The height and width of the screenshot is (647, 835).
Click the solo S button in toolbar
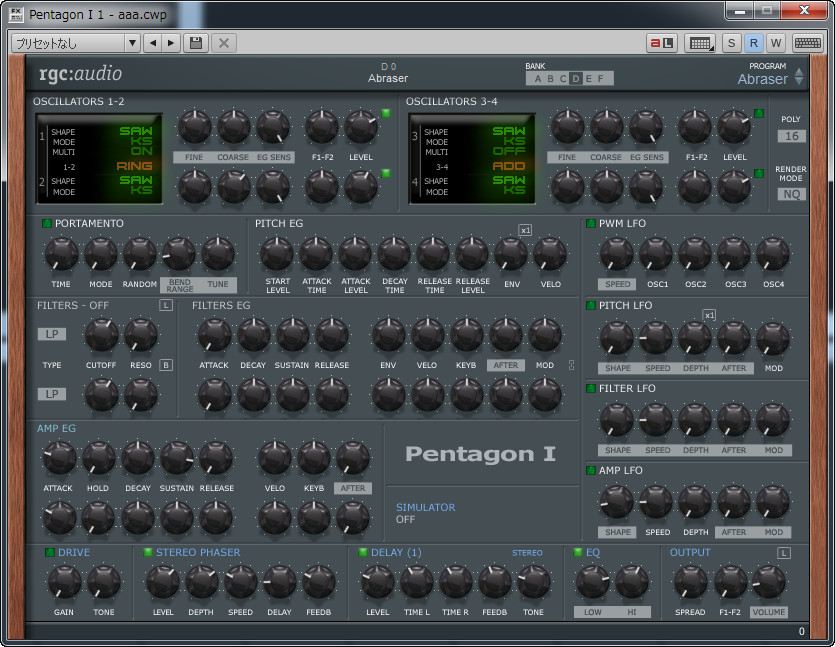pos(731,43)
